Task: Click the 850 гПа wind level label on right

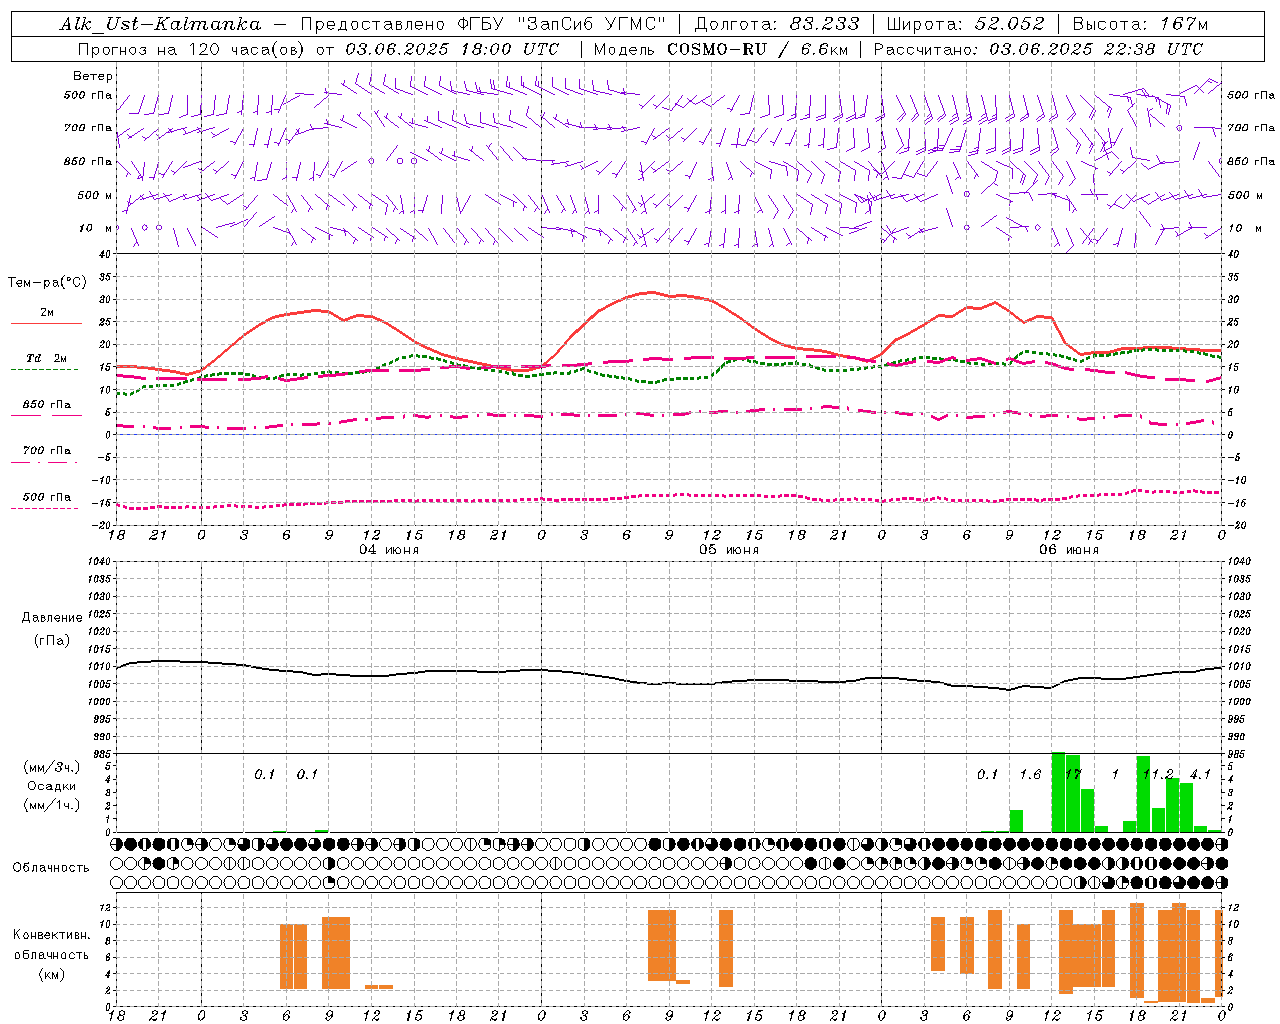Action: 1251,161
